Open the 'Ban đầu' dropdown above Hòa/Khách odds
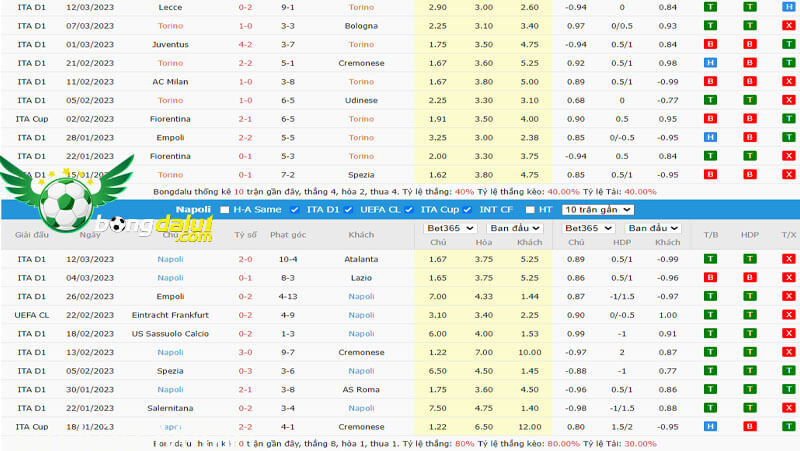Viewport: 800px width, 451px height. click(x=514, y=228)
